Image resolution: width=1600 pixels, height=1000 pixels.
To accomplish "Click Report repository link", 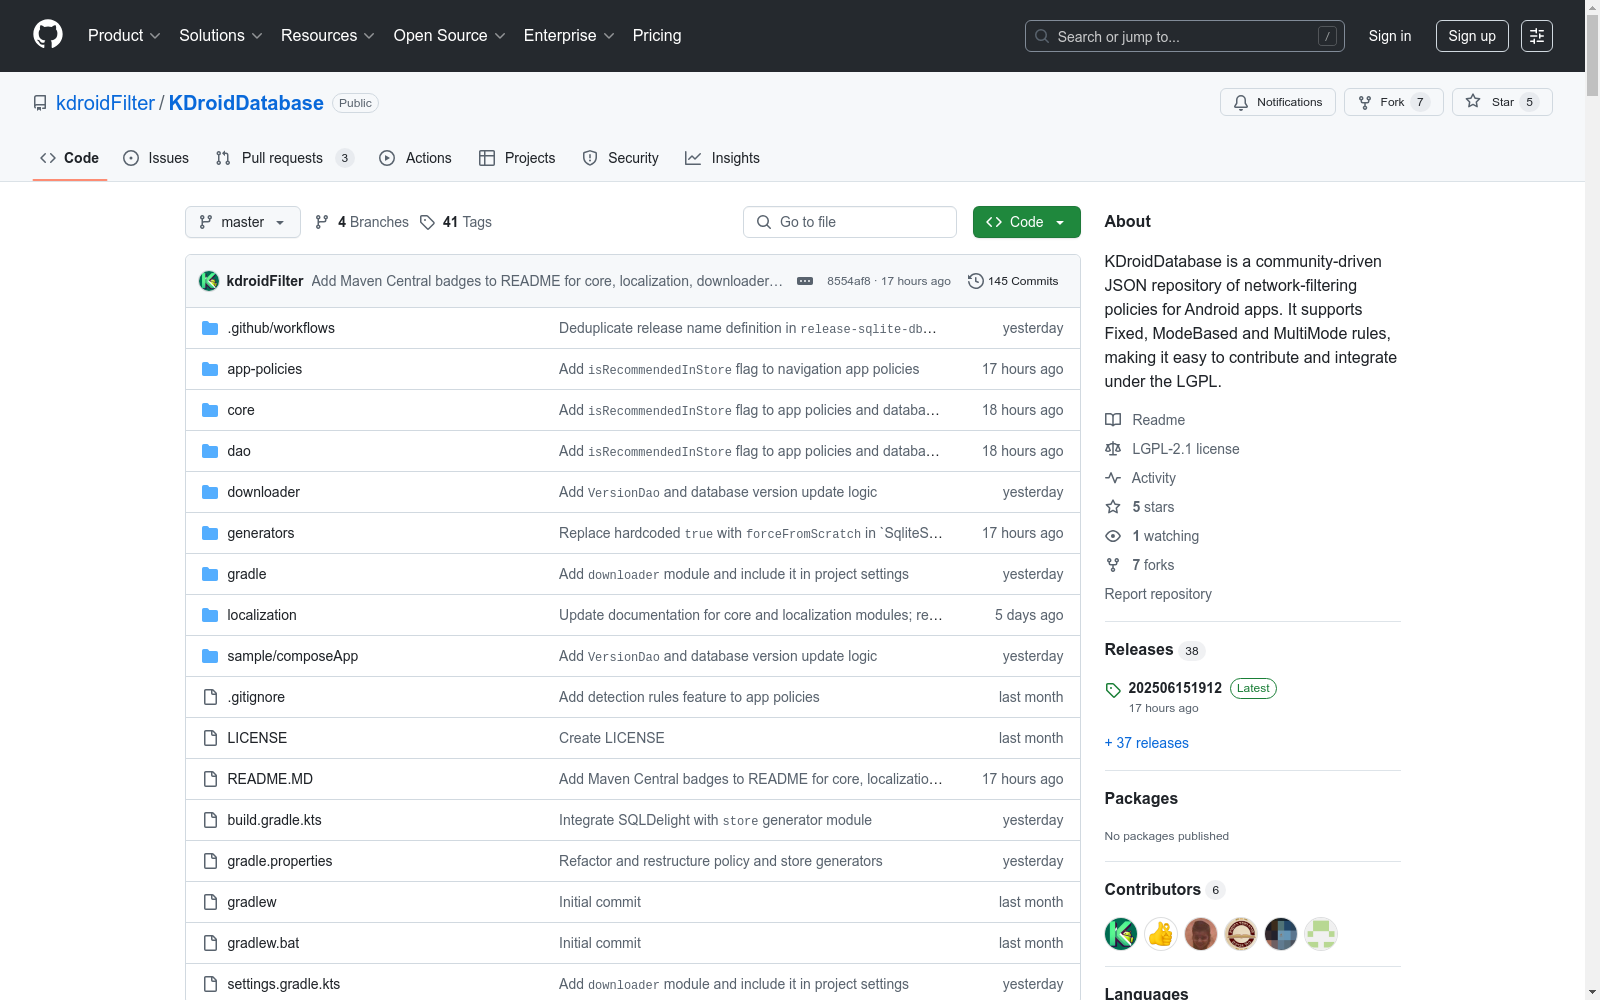I will tap(1158, 594).
